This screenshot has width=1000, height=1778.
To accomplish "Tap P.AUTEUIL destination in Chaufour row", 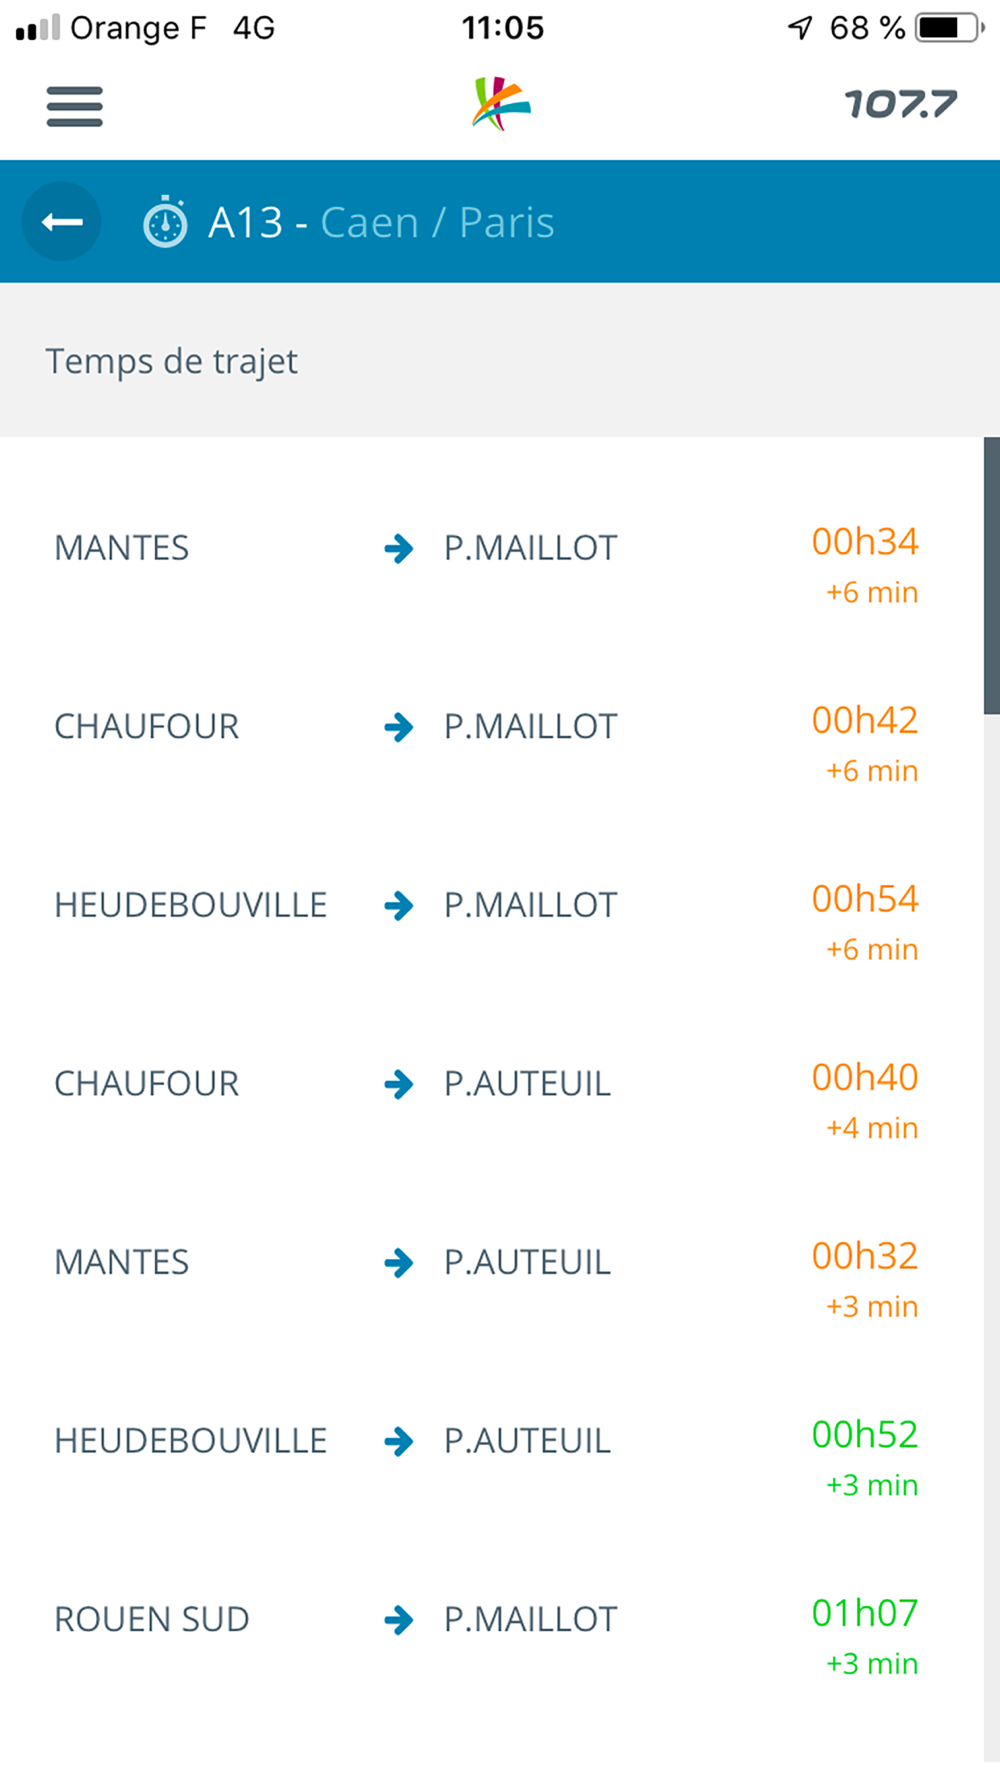I will click(x=527, y=1084).
